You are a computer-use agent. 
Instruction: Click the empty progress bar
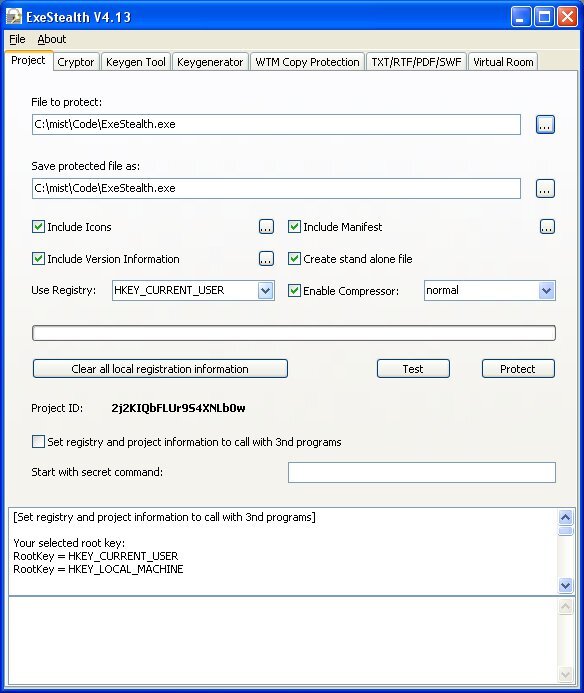(x=294, y=333)
